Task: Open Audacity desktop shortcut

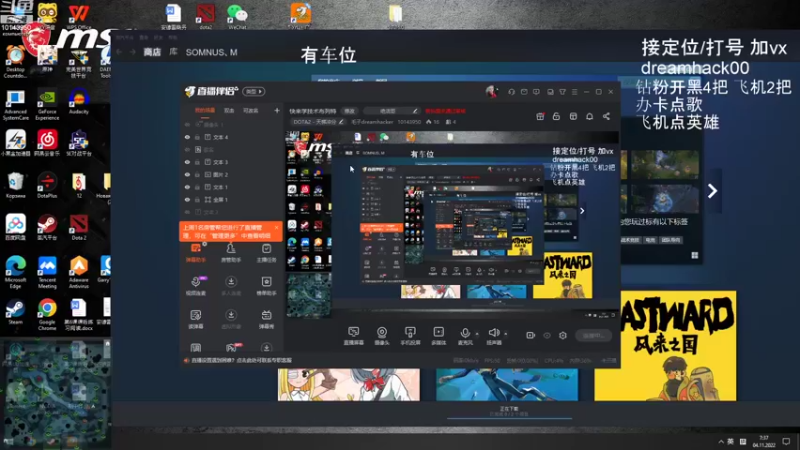Action: coord(79,101)
